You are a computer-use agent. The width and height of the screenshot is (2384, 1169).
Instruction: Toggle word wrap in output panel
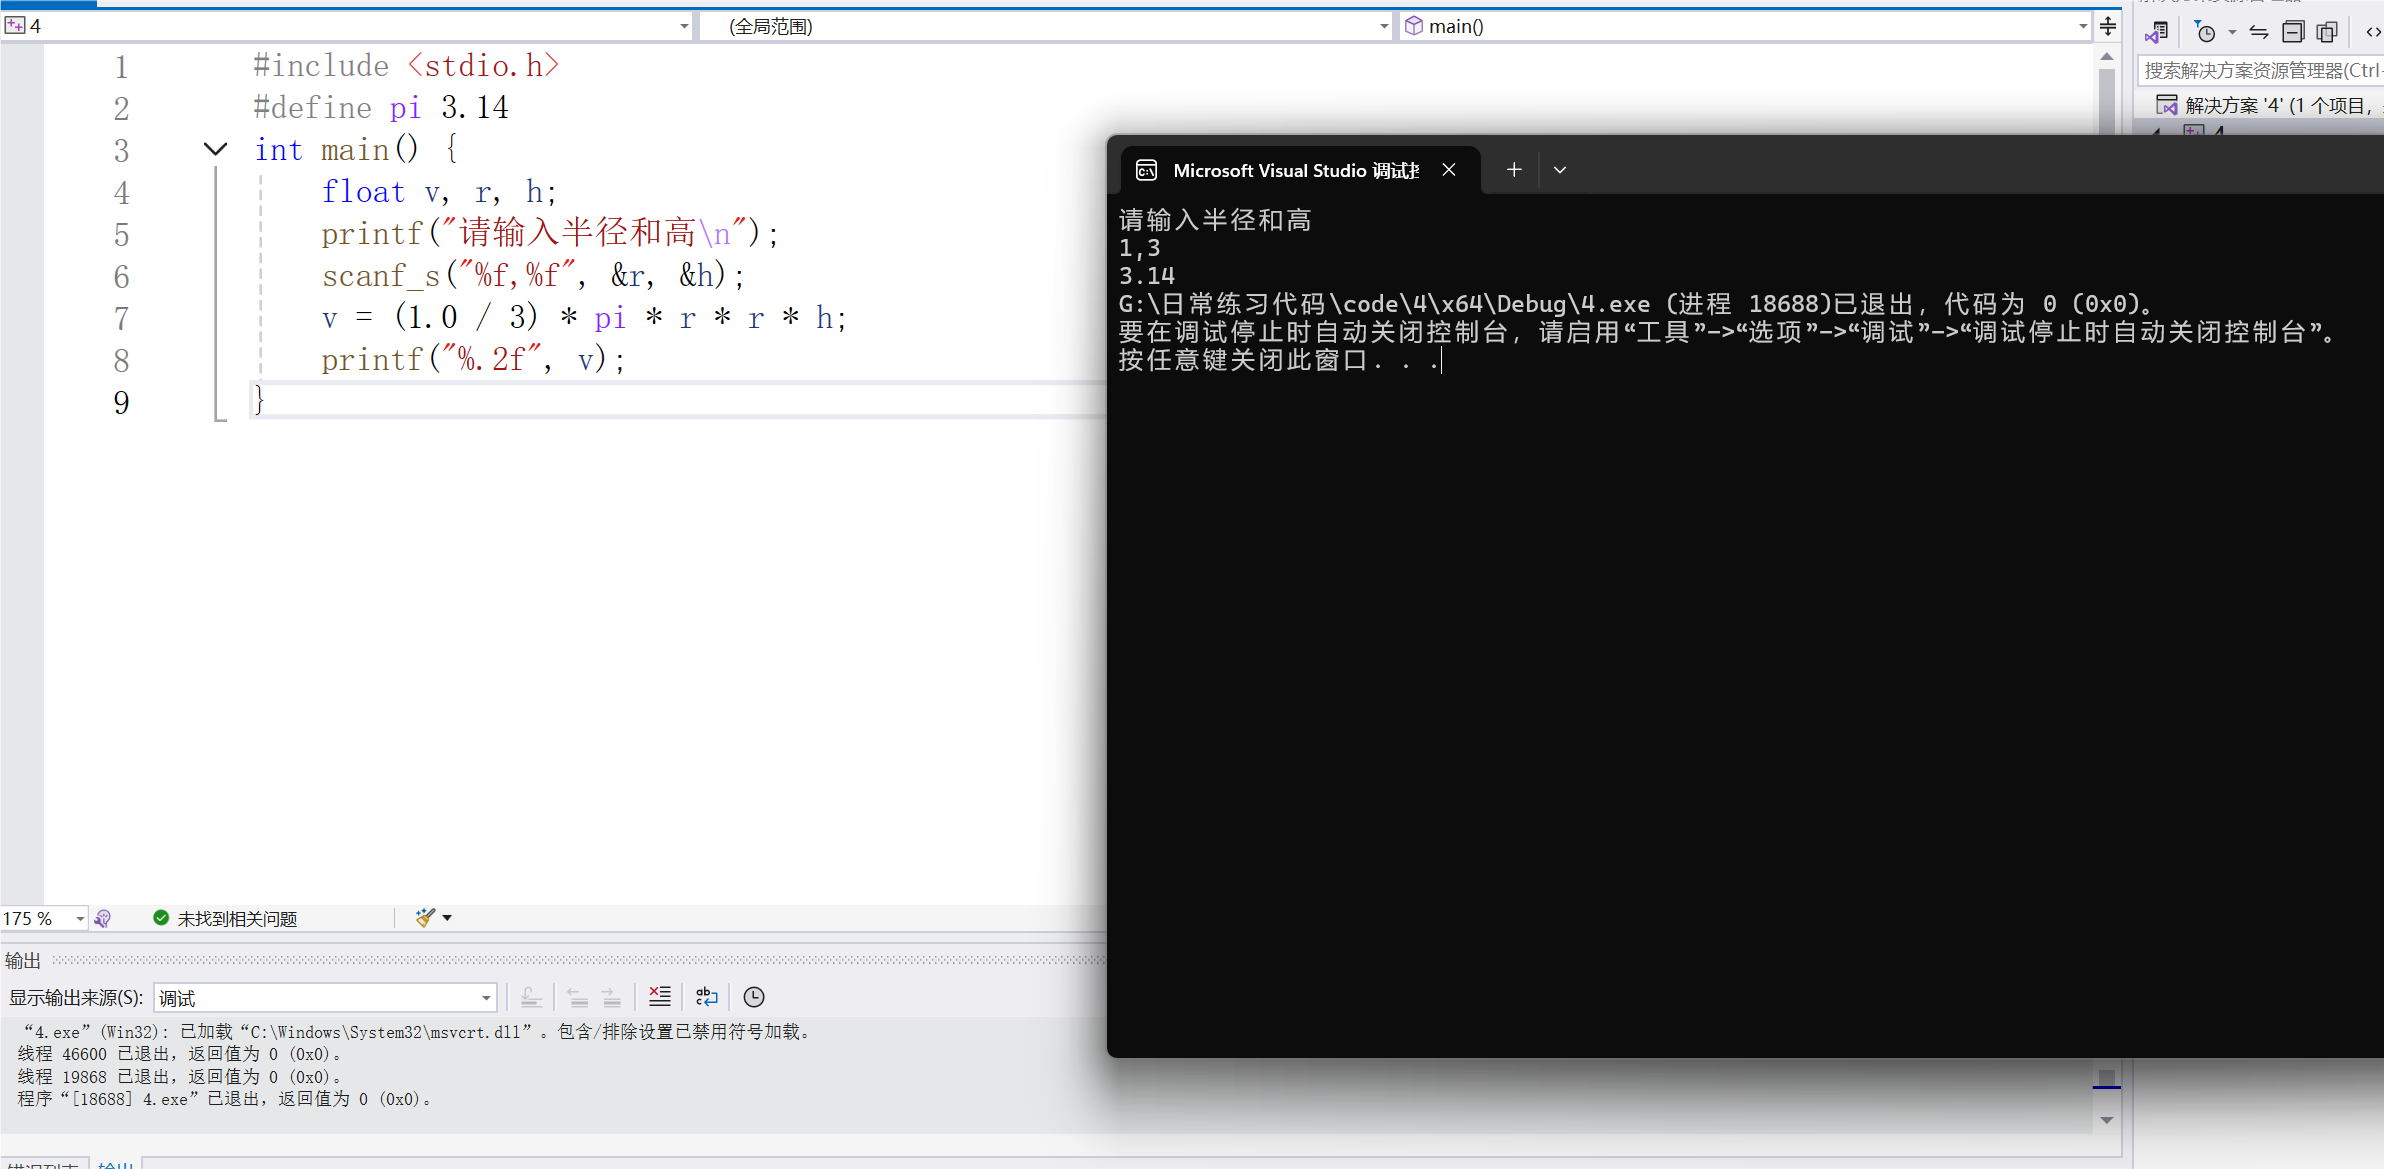(x=707, y=996)
